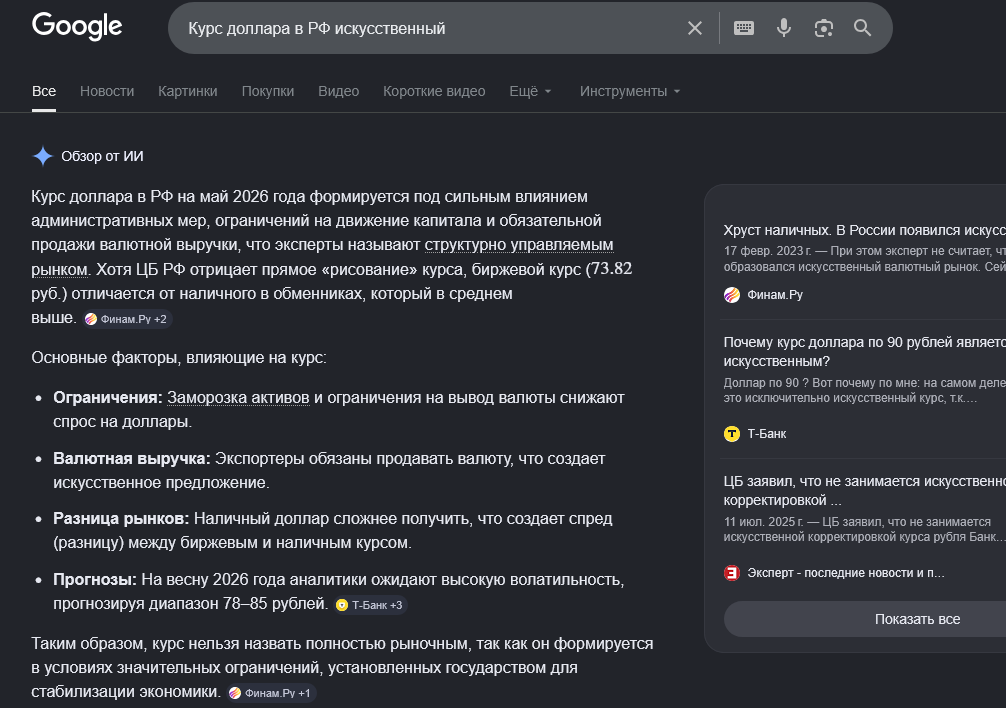This screenshot has width=1006, height=708.
Task: Start voice search with microphone icon
Action: 783,28
